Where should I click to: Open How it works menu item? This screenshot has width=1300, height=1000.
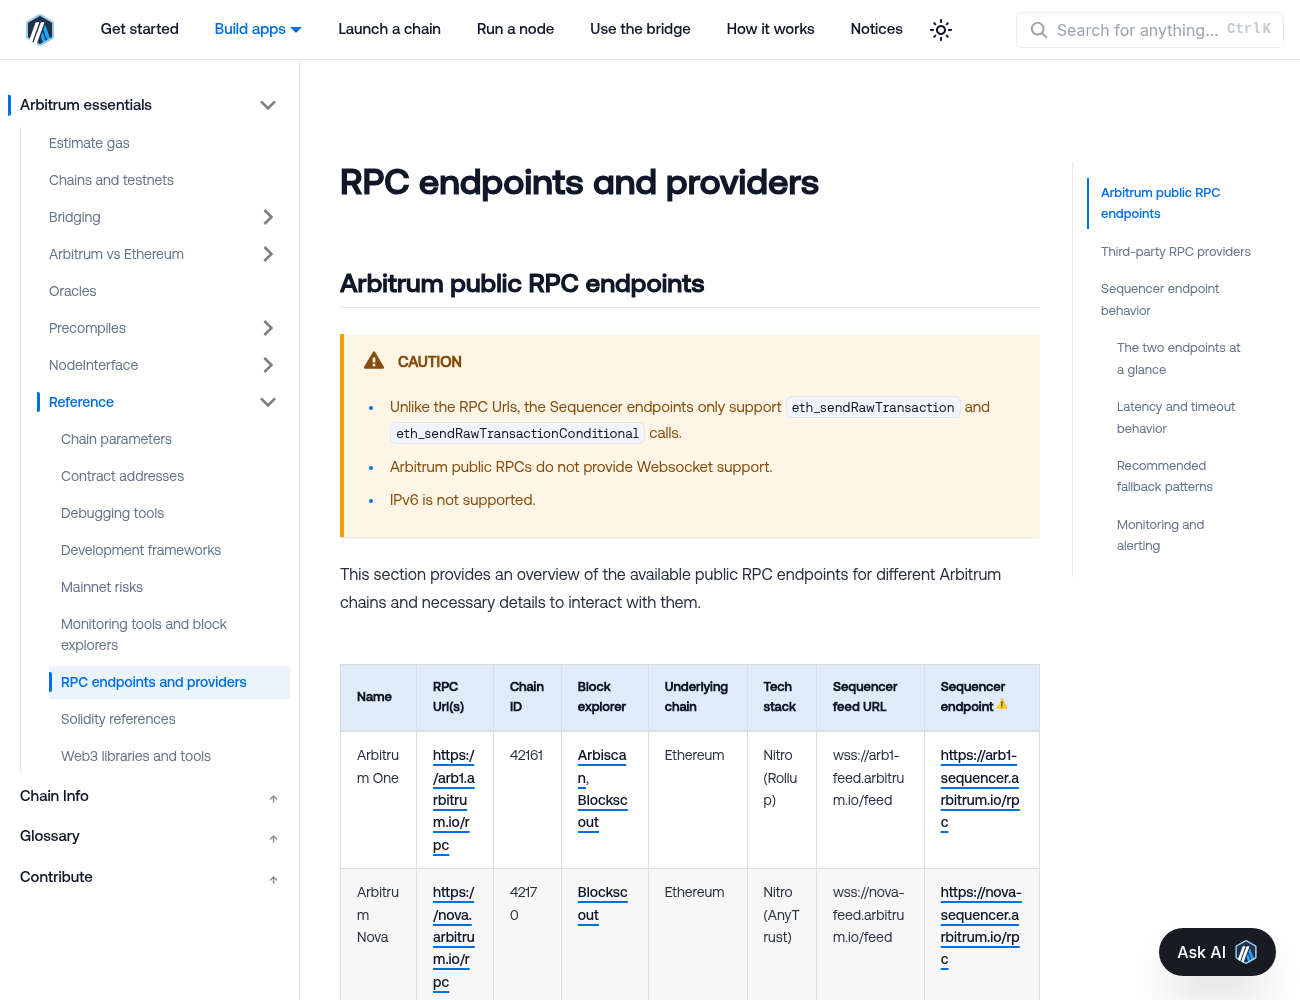[x=770, y=29]
